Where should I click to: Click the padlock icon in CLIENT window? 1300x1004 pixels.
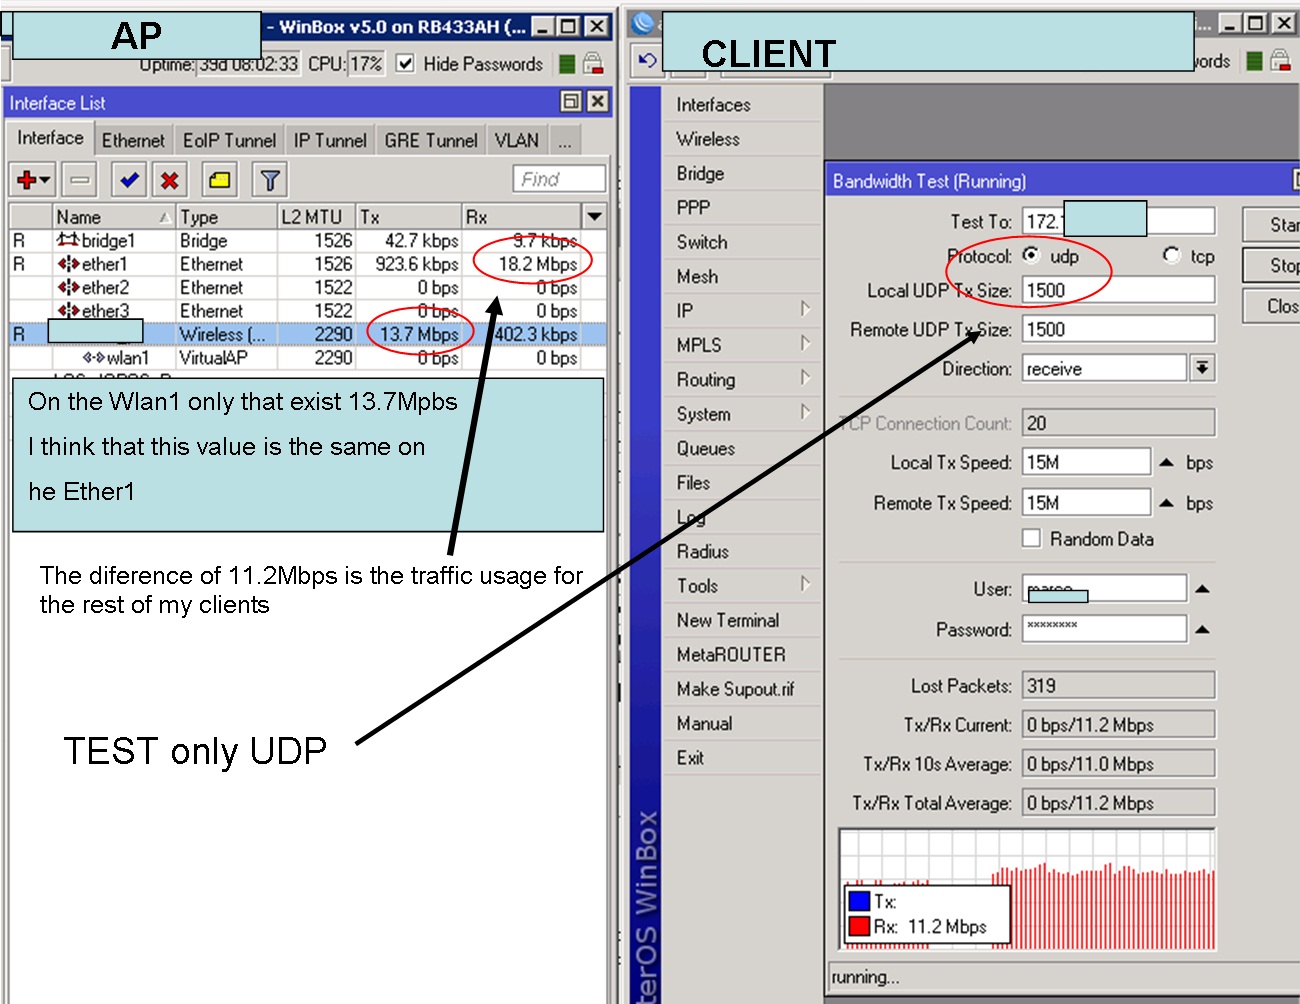1280,61
